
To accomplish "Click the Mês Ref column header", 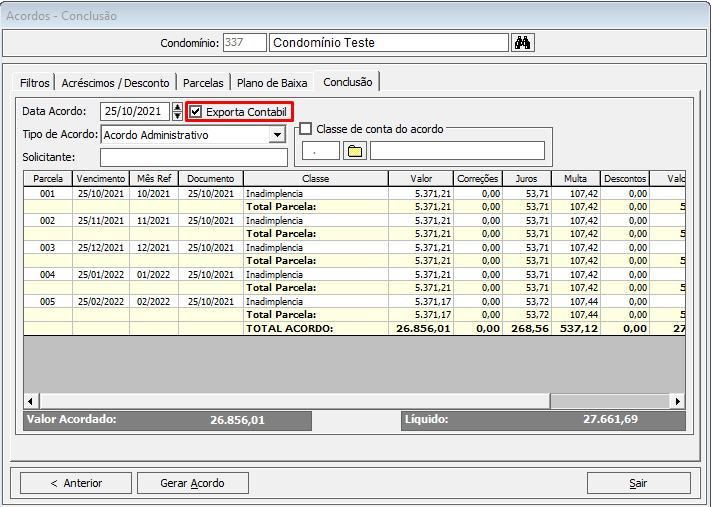I will (154, 179).
